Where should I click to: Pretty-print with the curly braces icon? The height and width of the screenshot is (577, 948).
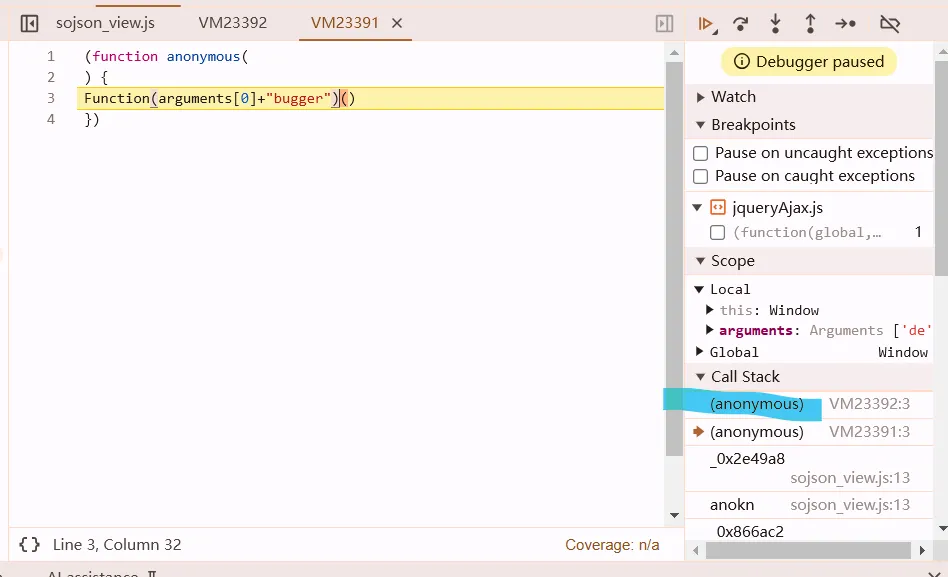pos(30,544)
